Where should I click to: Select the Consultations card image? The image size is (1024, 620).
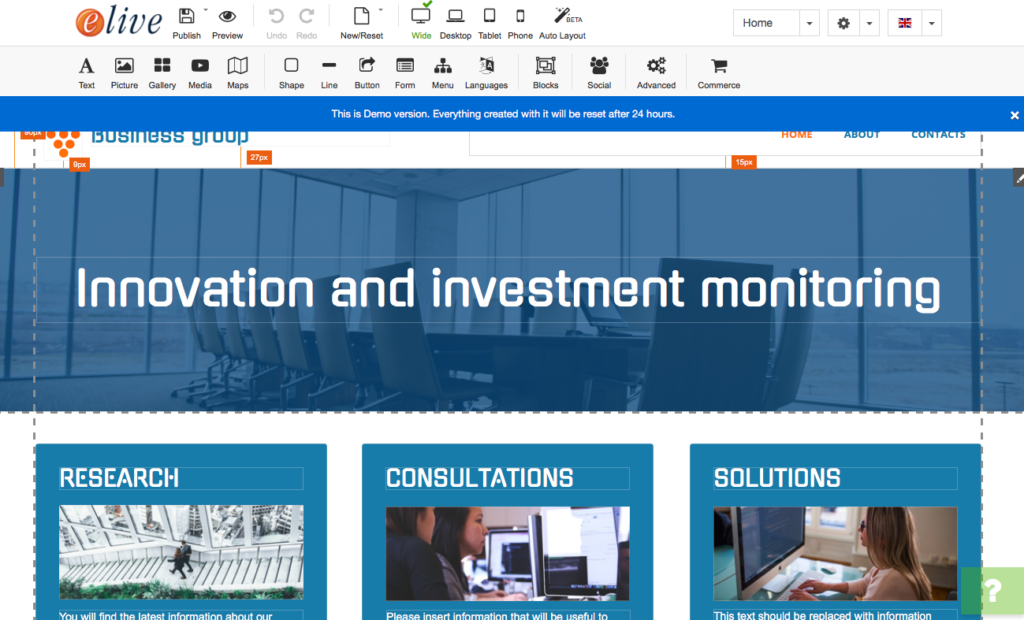[x=507, y=553]
